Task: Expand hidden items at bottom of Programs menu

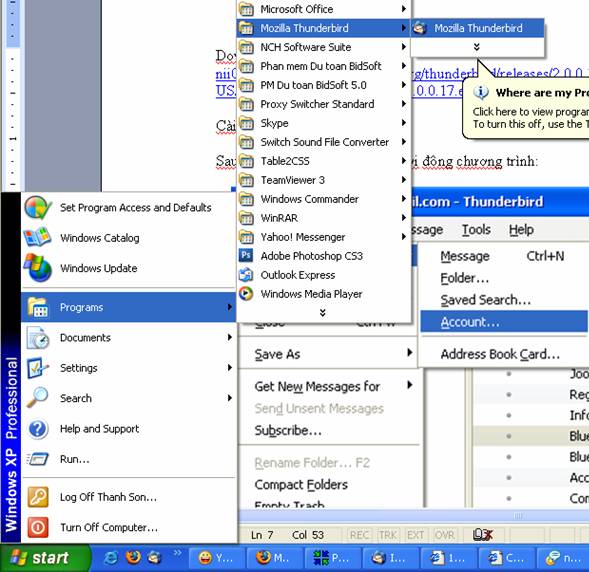Action: pos(323,312)
